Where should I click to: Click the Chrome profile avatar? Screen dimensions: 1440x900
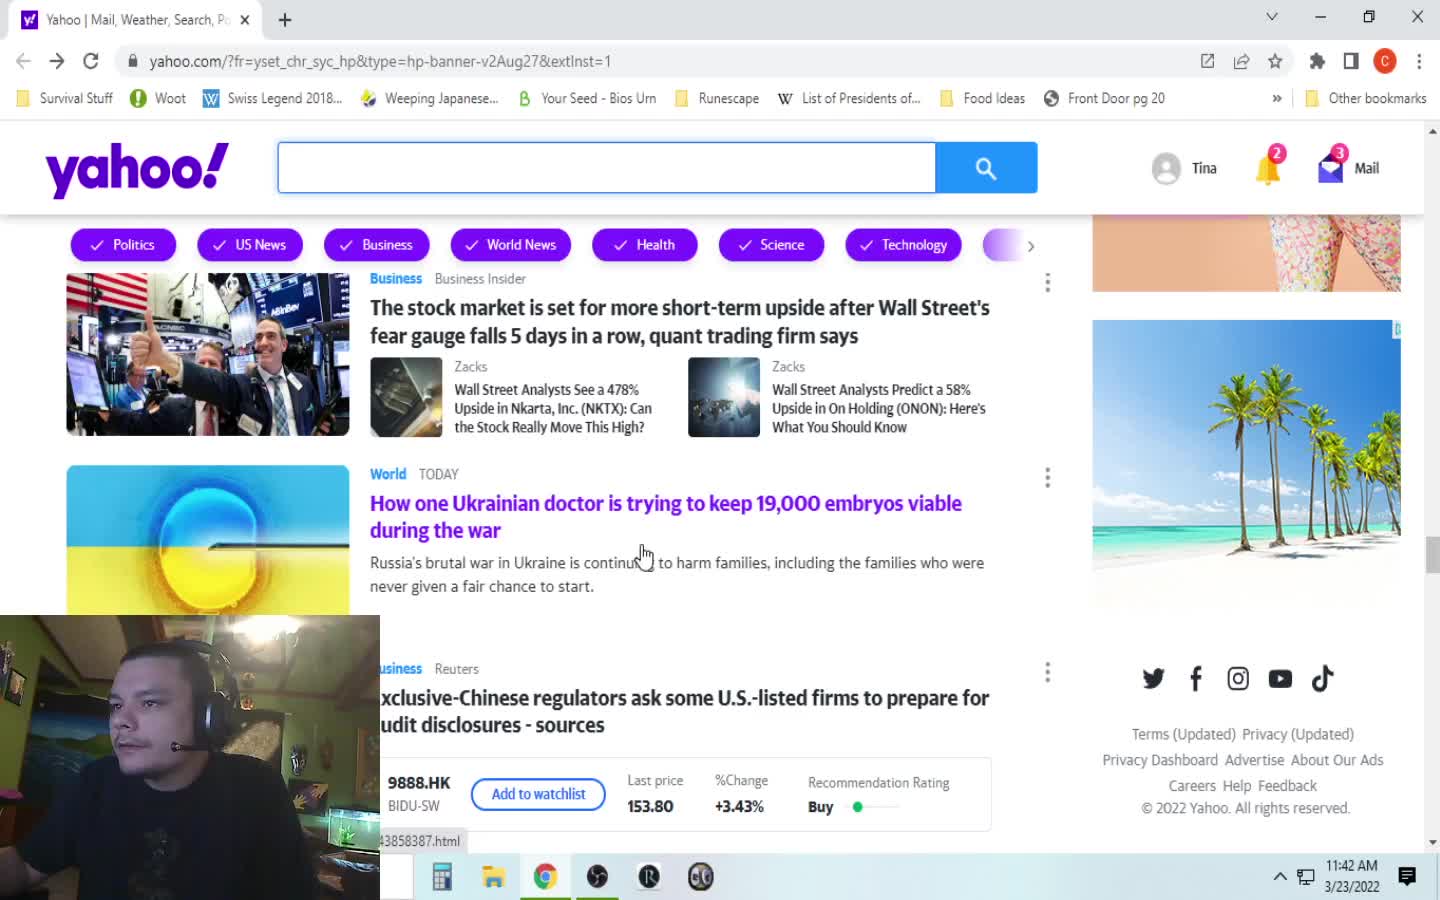pos(1385,61)
